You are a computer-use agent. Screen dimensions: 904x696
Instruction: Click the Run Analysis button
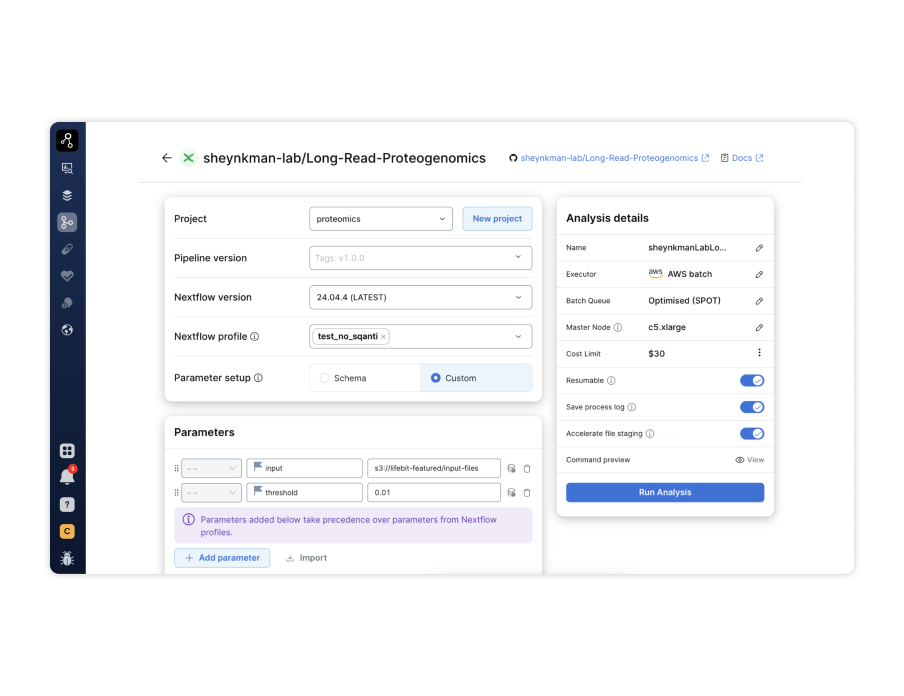point(665,492)
